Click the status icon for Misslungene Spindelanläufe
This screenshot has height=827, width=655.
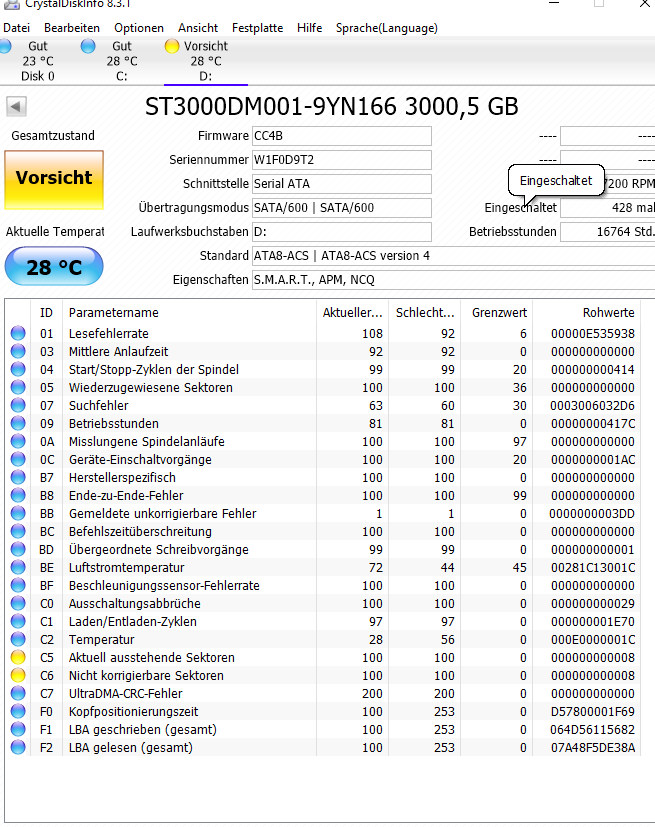pyautogui.click(x=18, y=441)
